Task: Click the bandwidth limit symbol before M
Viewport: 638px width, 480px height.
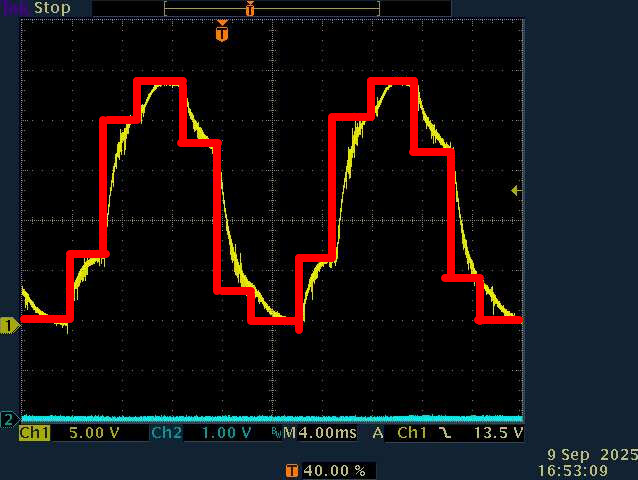Action: (275, 434)
